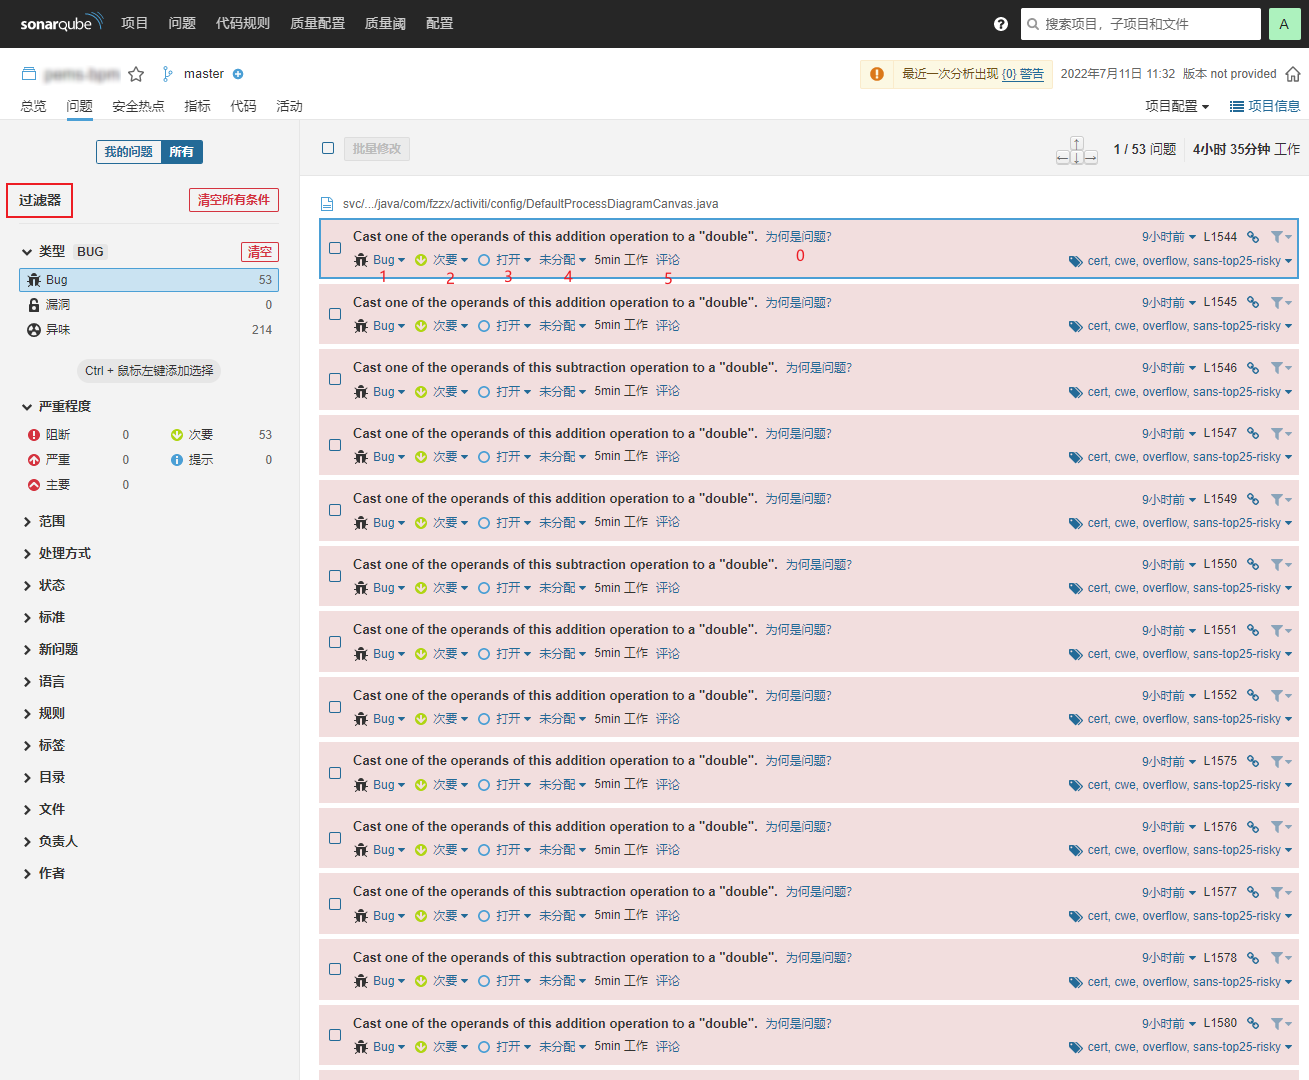This screenshot has width=1309, height=1080.
Task: Click the tags icon on issue L1544
Action: (x=1076, y=261)
